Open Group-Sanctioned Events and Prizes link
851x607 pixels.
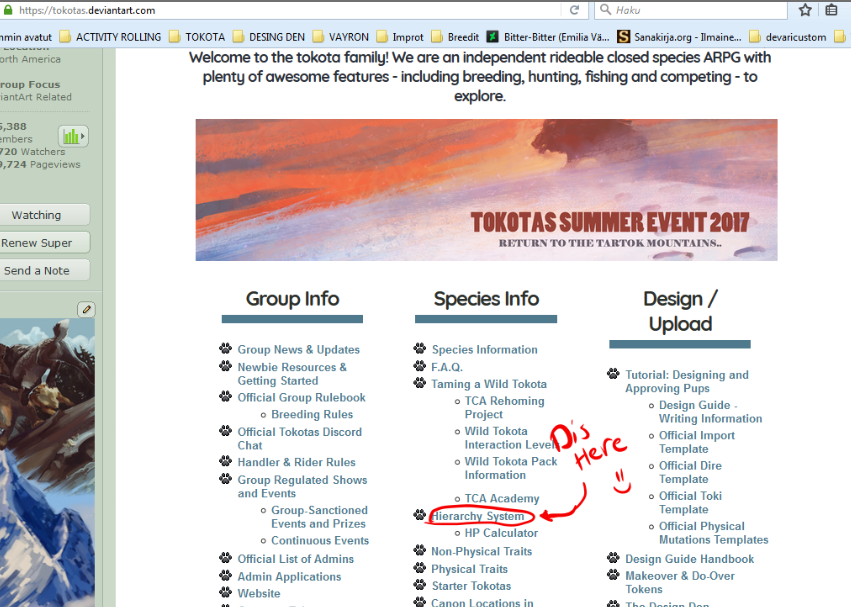319,517
